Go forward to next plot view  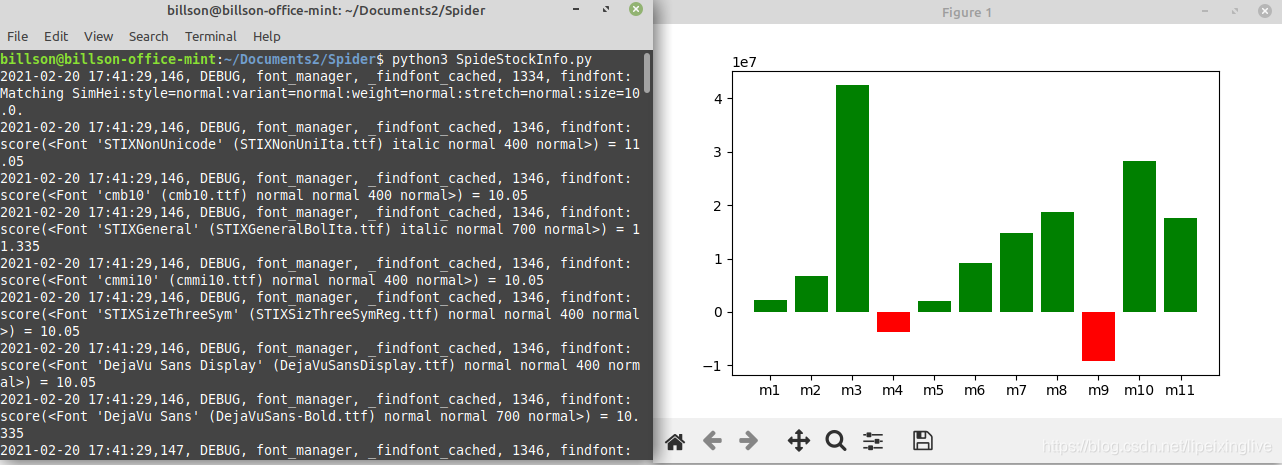[748, 441]
